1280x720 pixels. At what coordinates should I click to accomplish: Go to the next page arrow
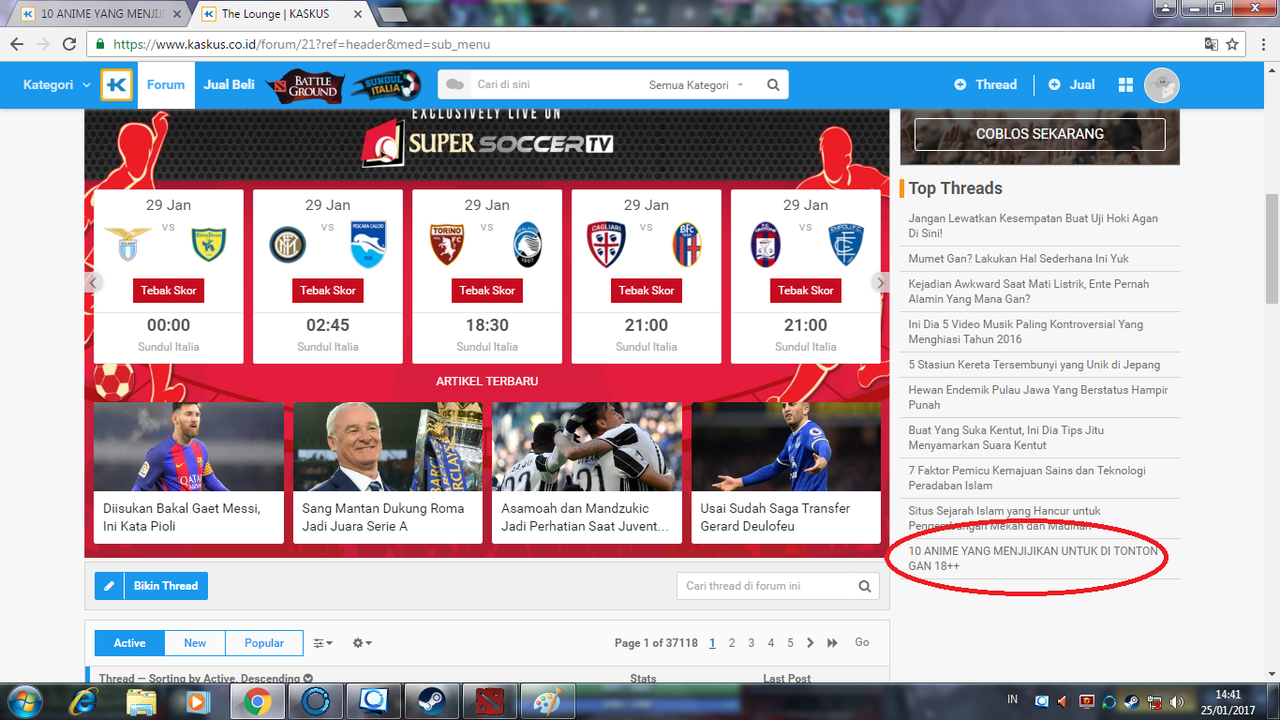pos(810,643)
